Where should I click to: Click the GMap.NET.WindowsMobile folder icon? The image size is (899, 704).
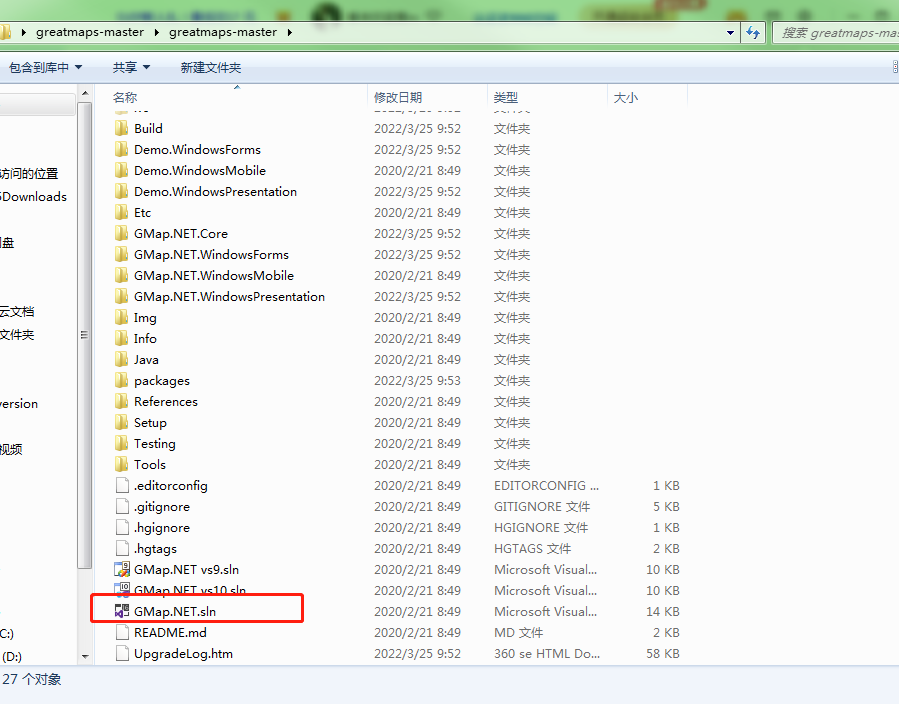click(122, 276)
